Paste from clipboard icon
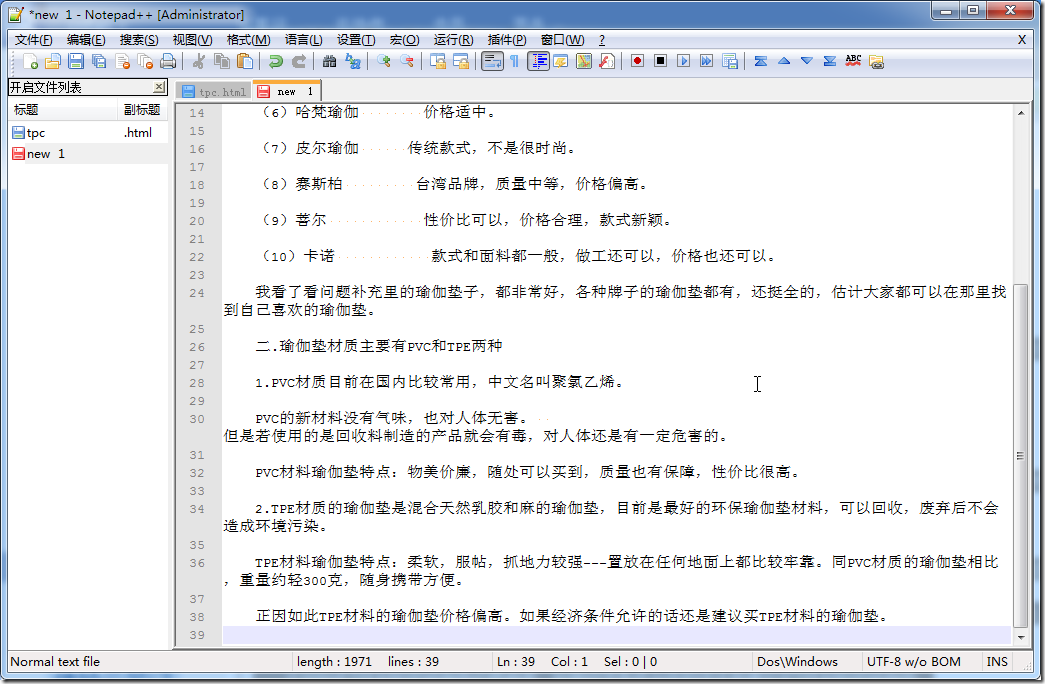Screen dimensions: 1045x684 click(245, 61)
